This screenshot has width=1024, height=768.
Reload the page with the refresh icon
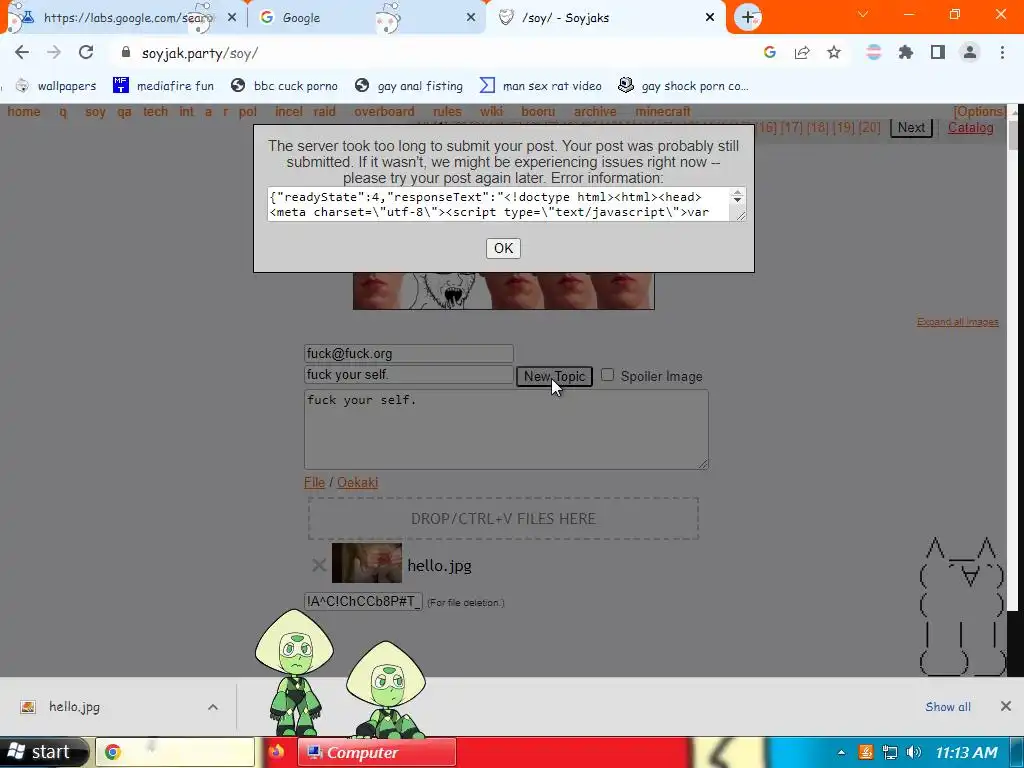point(86,52)
